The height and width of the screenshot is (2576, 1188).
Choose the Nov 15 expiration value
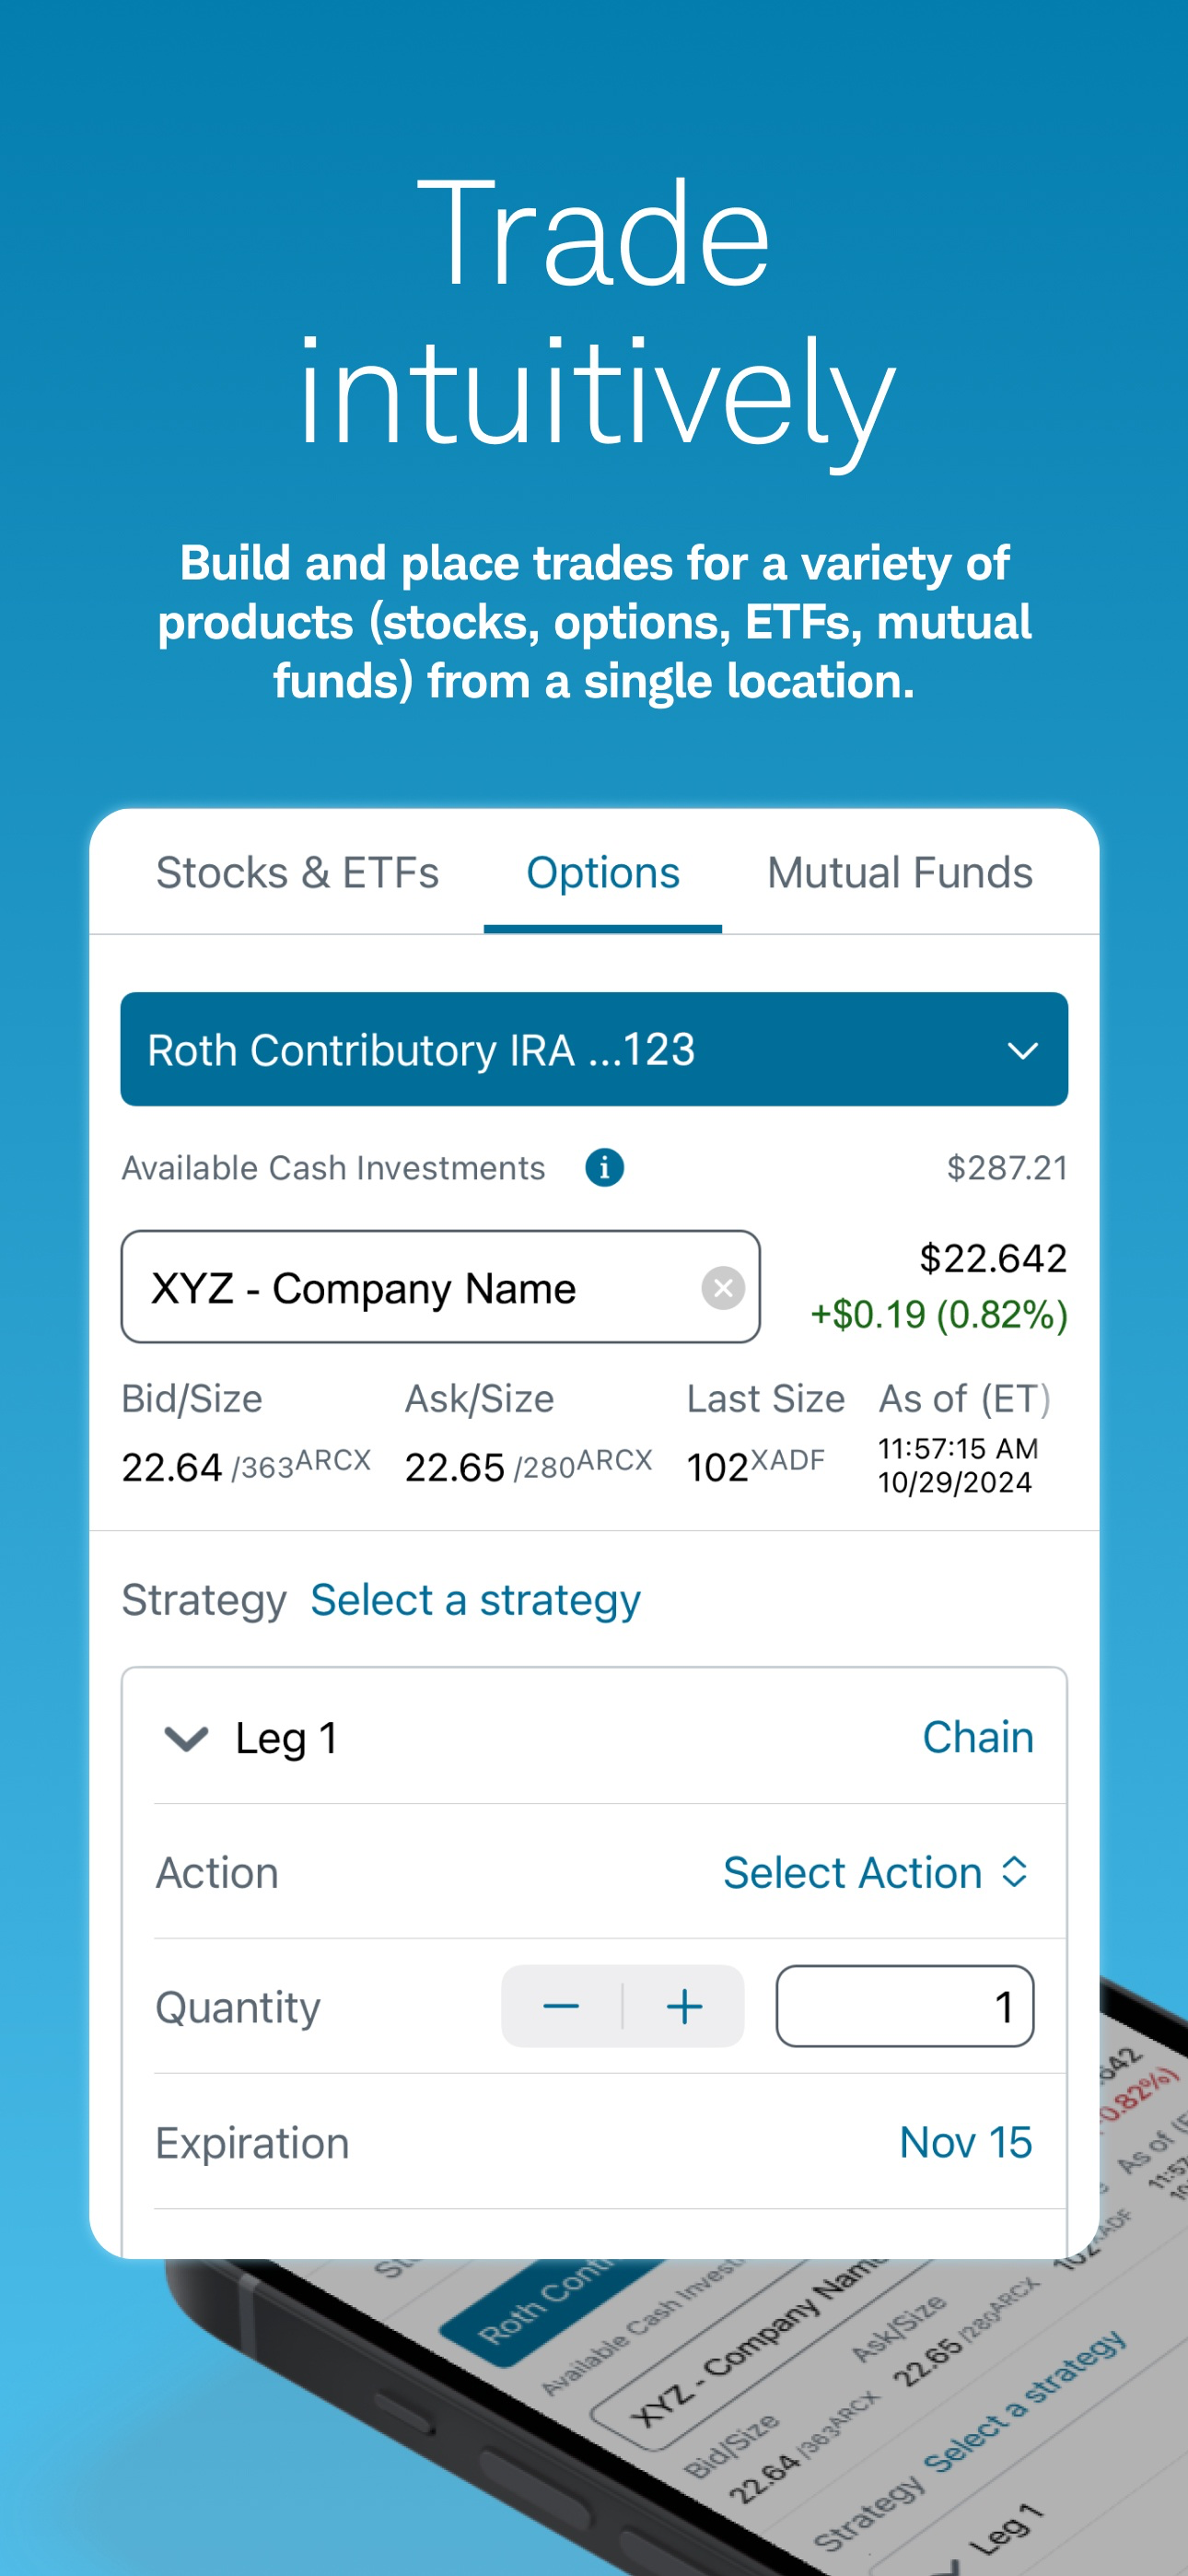pyautogui.click(x=965, y=2142)
